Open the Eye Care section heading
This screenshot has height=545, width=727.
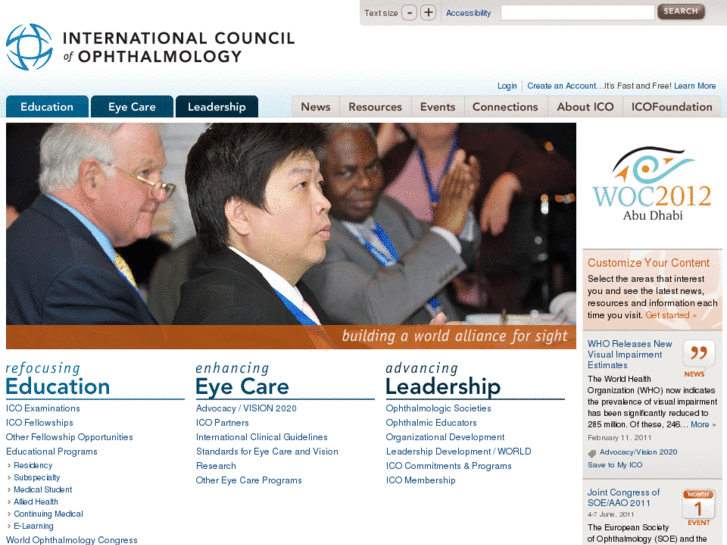[x=242, y=386]
